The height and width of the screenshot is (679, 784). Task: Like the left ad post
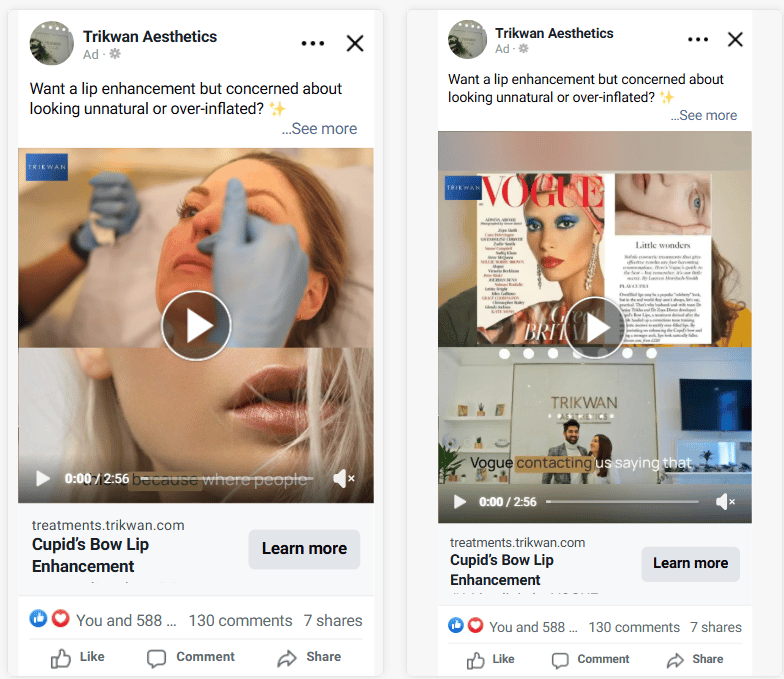pyautogui.click(x=78, y=658)
